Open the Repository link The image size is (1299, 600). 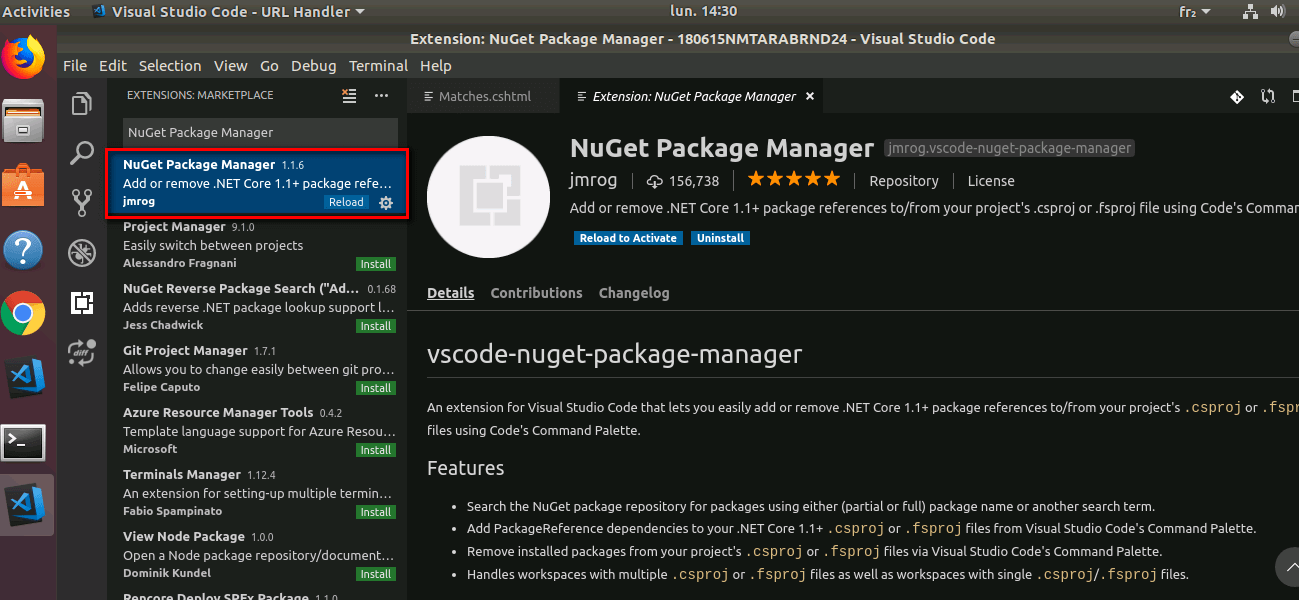(x=903, y=181)
